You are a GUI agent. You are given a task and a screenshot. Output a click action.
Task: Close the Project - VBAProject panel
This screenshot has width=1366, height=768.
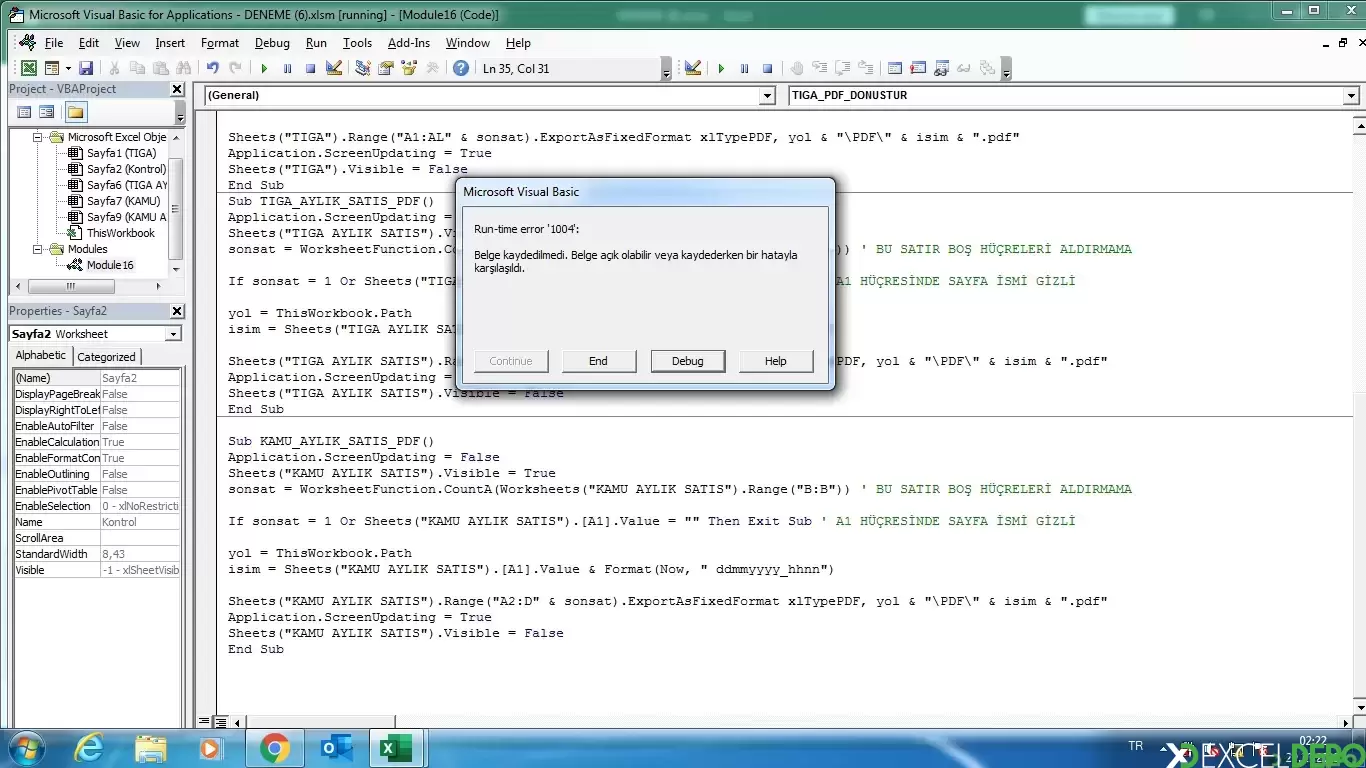point(177,89)
